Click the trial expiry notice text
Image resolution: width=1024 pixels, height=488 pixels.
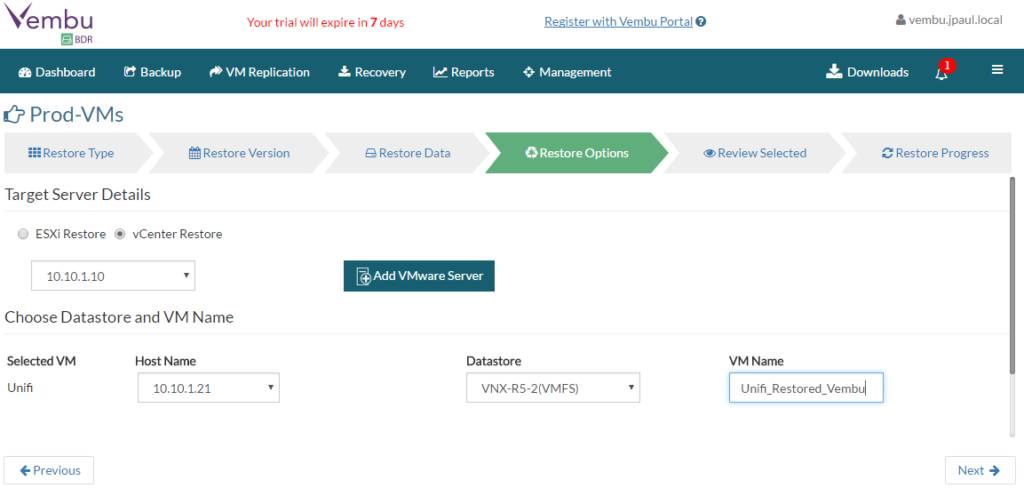(325, 22)
